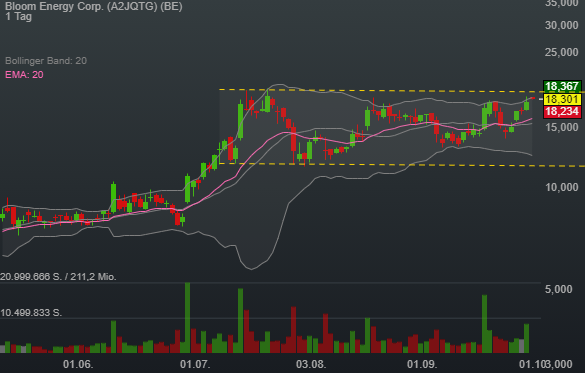Click the 01.06. date label

click(x=78, y=364)
